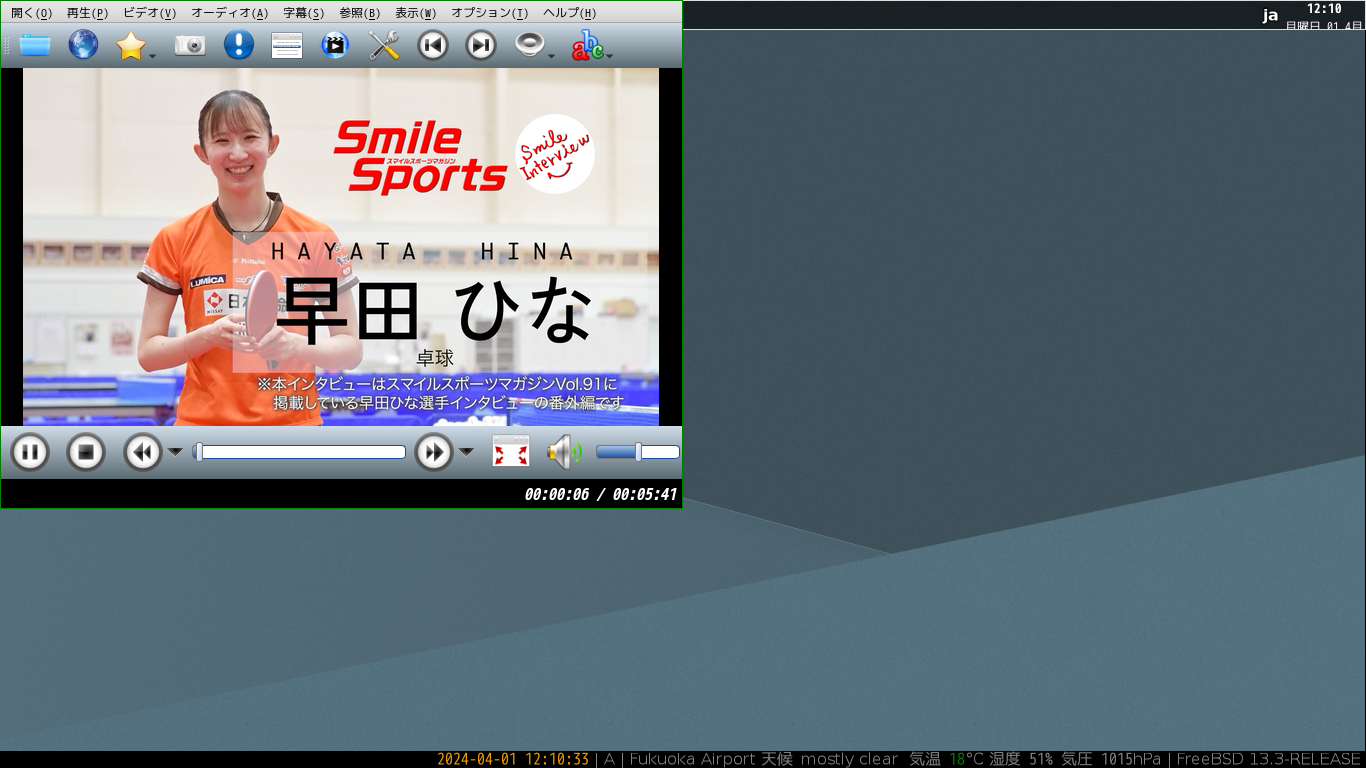Click the 00:00:06 / 00:05:41 time display

point(600,494)
